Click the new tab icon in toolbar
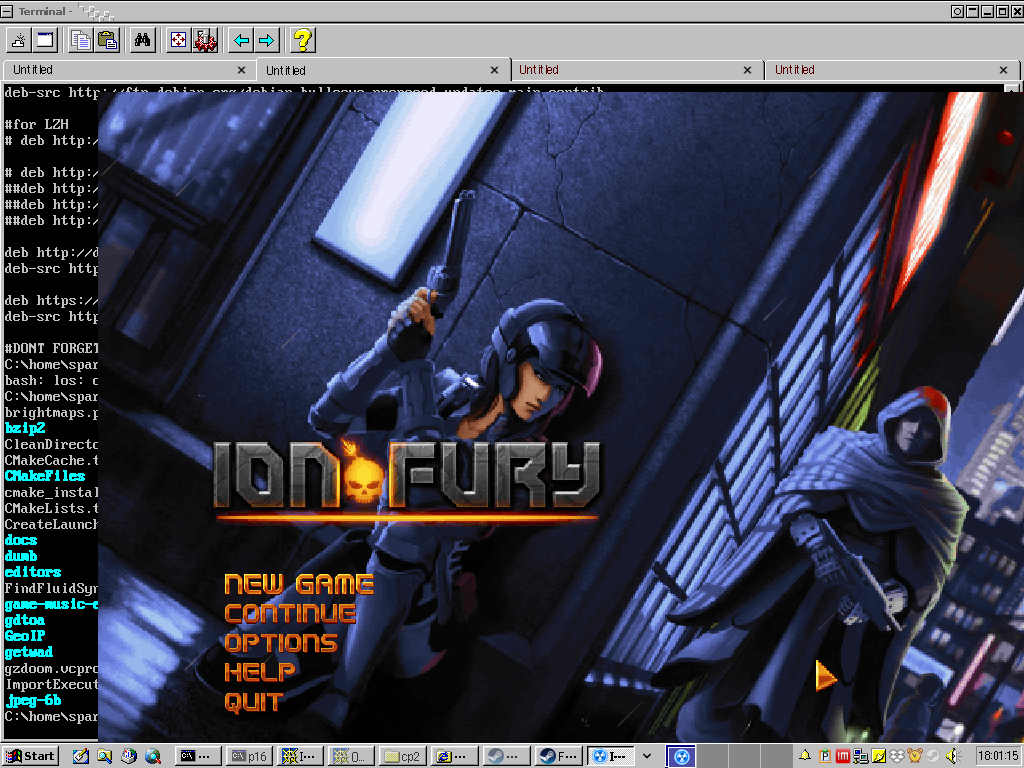This screenshot has height=768, width=1024. 19,40
